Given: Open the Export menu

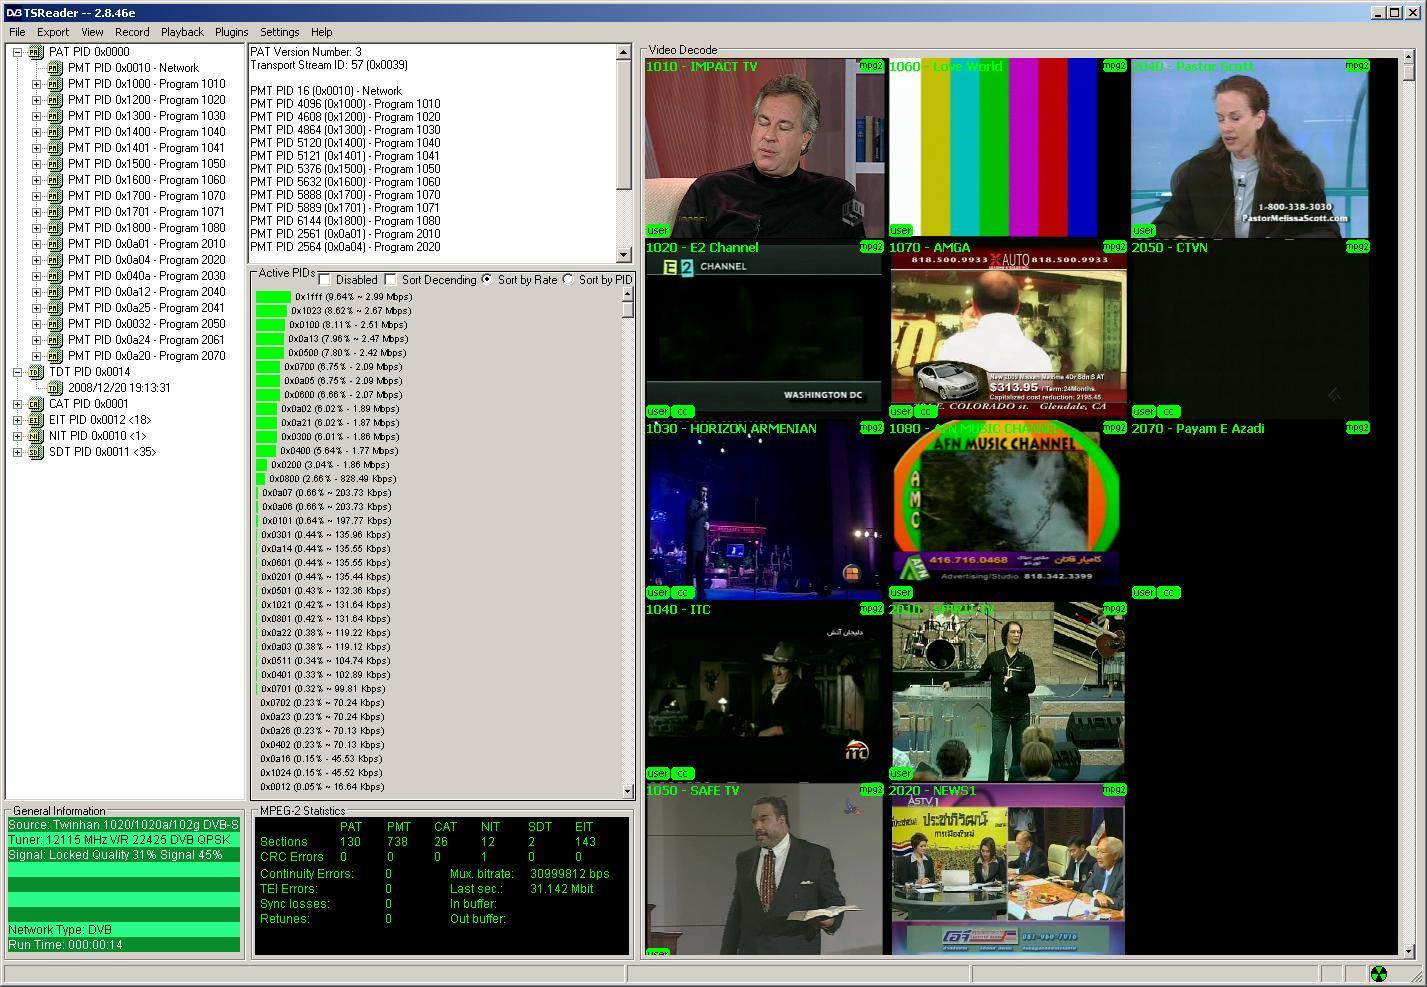Looking at the screenshot, I should point(53,32).
